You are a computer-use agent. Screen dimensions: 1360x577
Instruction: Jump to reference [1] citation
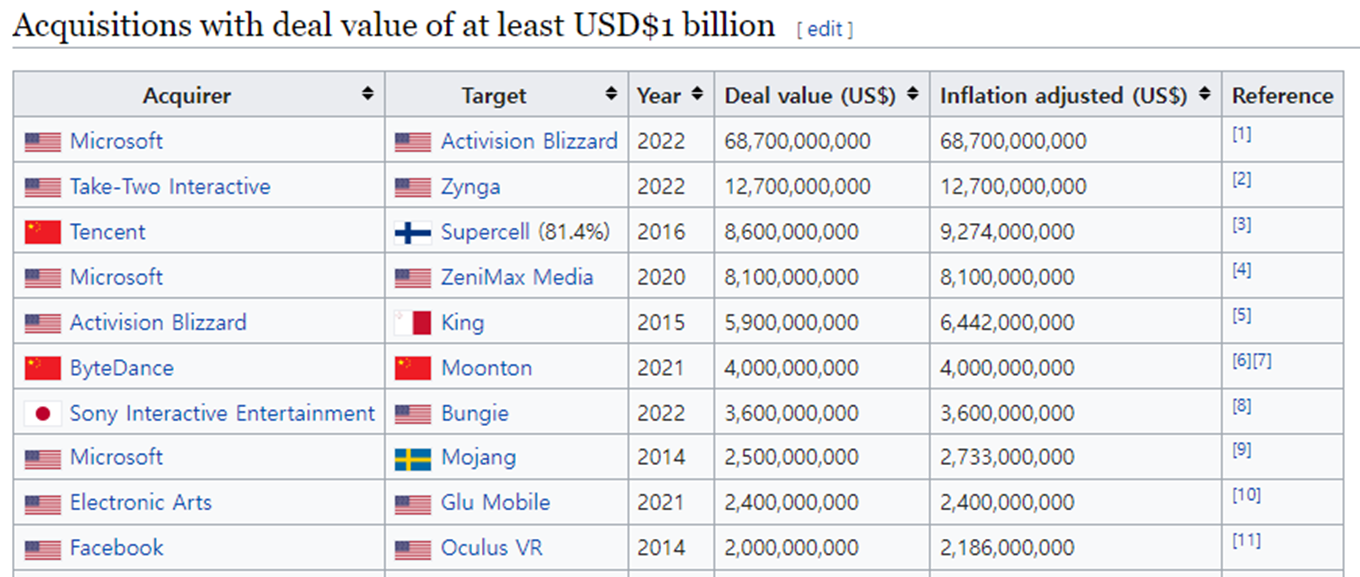[x=1241, y=135]
